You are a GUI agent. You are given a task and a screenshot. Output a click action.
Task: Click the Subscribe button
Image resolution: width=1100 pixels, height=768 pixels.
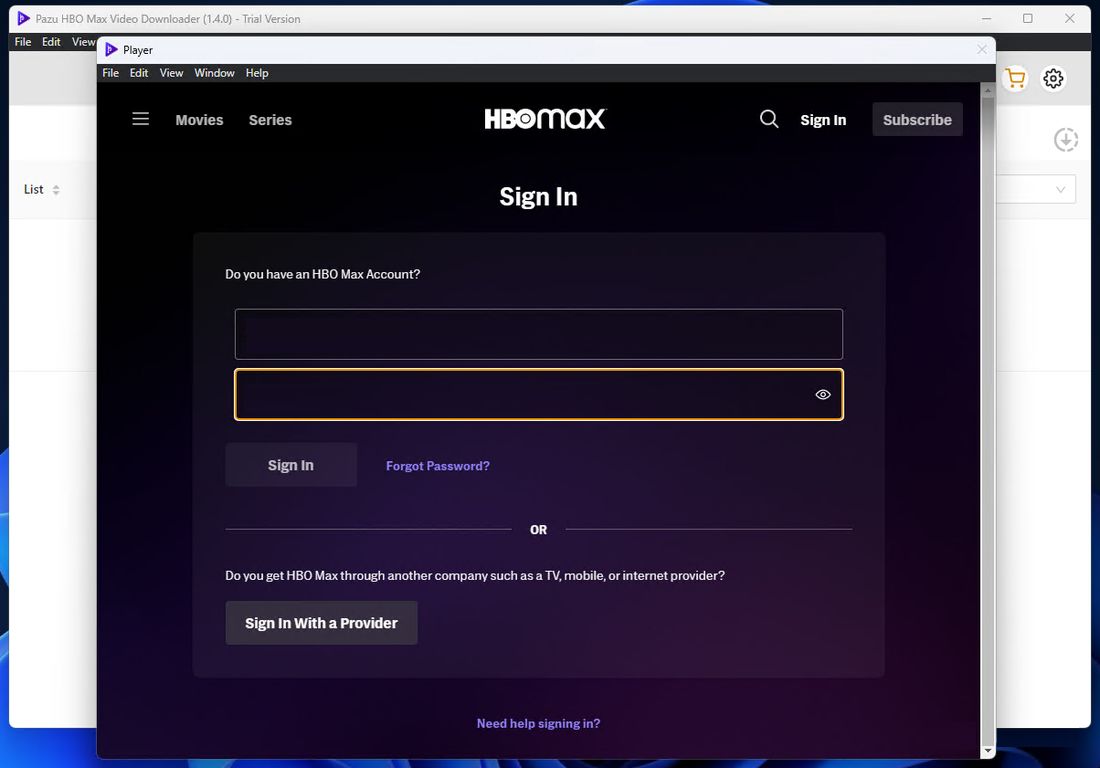click(917, 120)
